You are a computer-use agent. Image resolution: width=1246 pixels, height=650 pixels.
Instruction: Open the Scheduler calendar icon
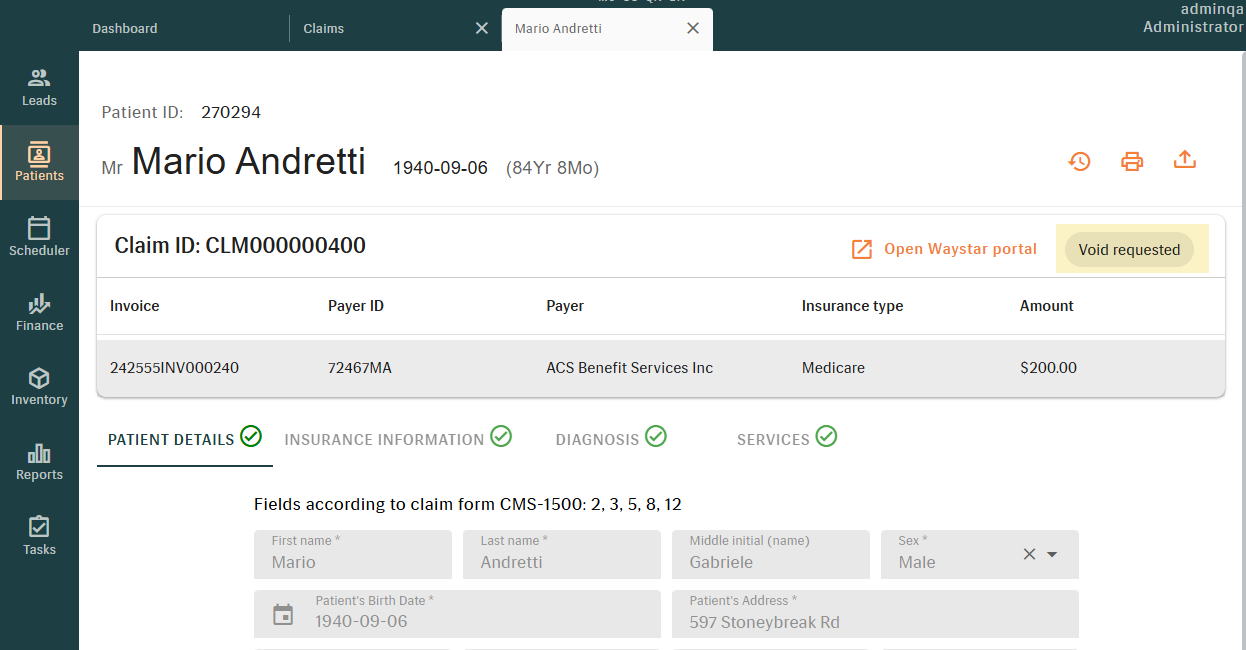tap(39, 228)
